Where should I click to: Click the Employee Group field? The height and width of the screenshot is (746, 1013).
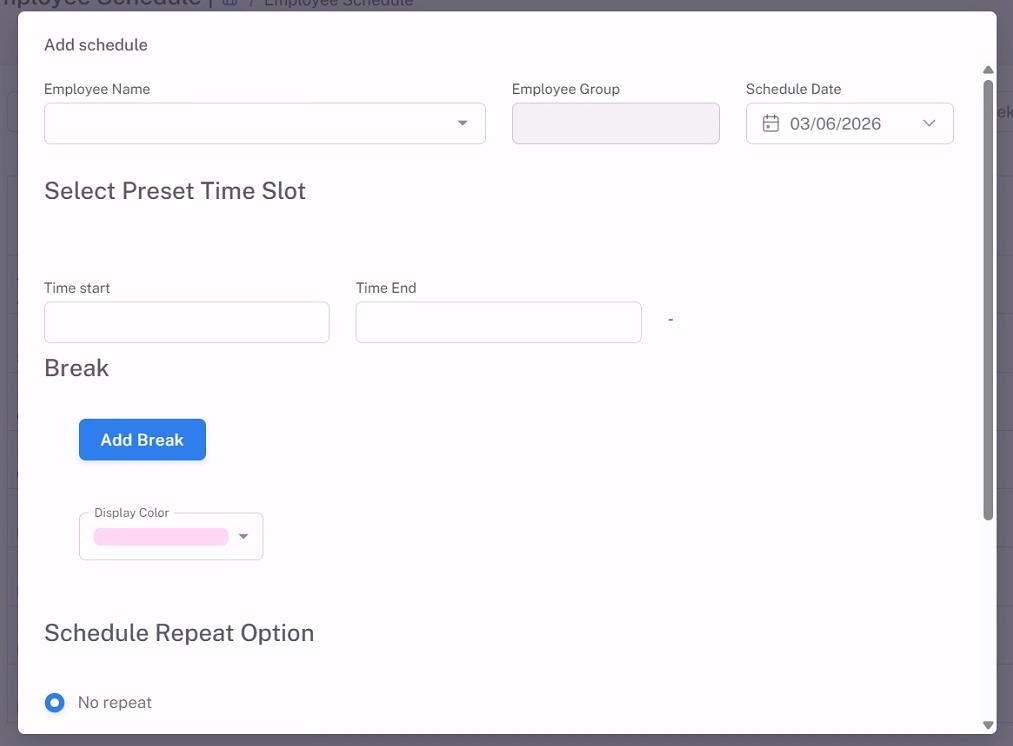coord(615,123)
